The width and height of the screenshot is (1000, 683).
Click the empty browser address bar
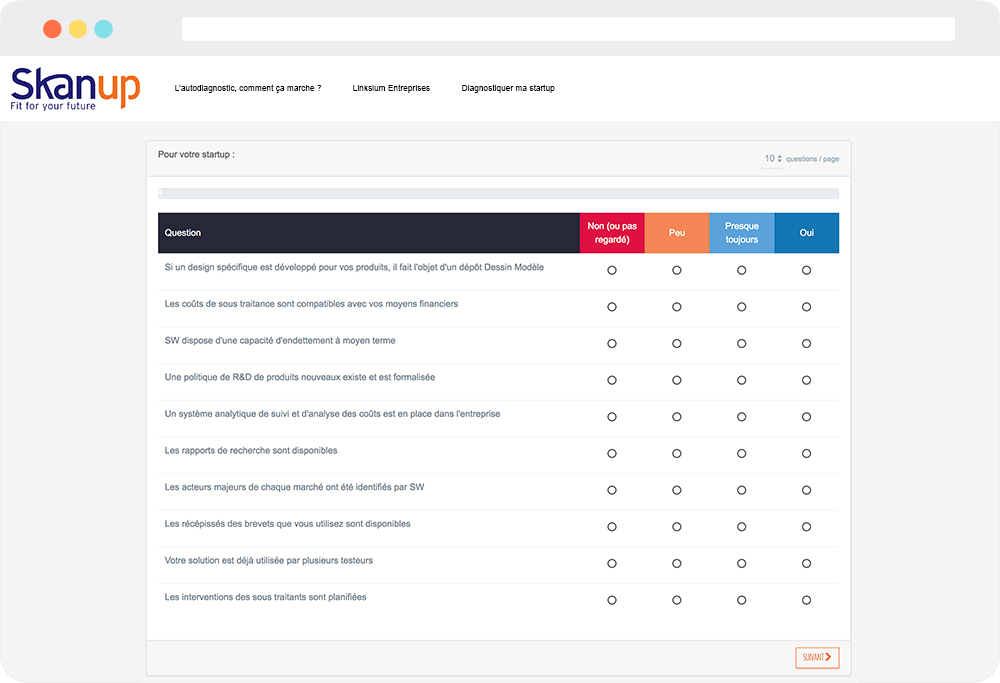[x=568, y=29]
